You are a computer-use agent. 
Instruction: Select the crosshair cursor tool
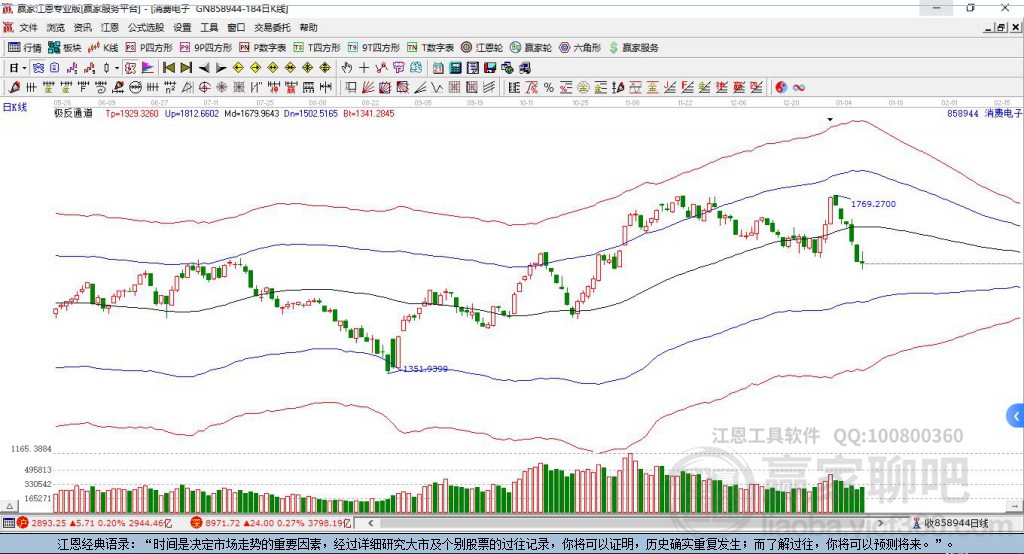click(364, 68)
